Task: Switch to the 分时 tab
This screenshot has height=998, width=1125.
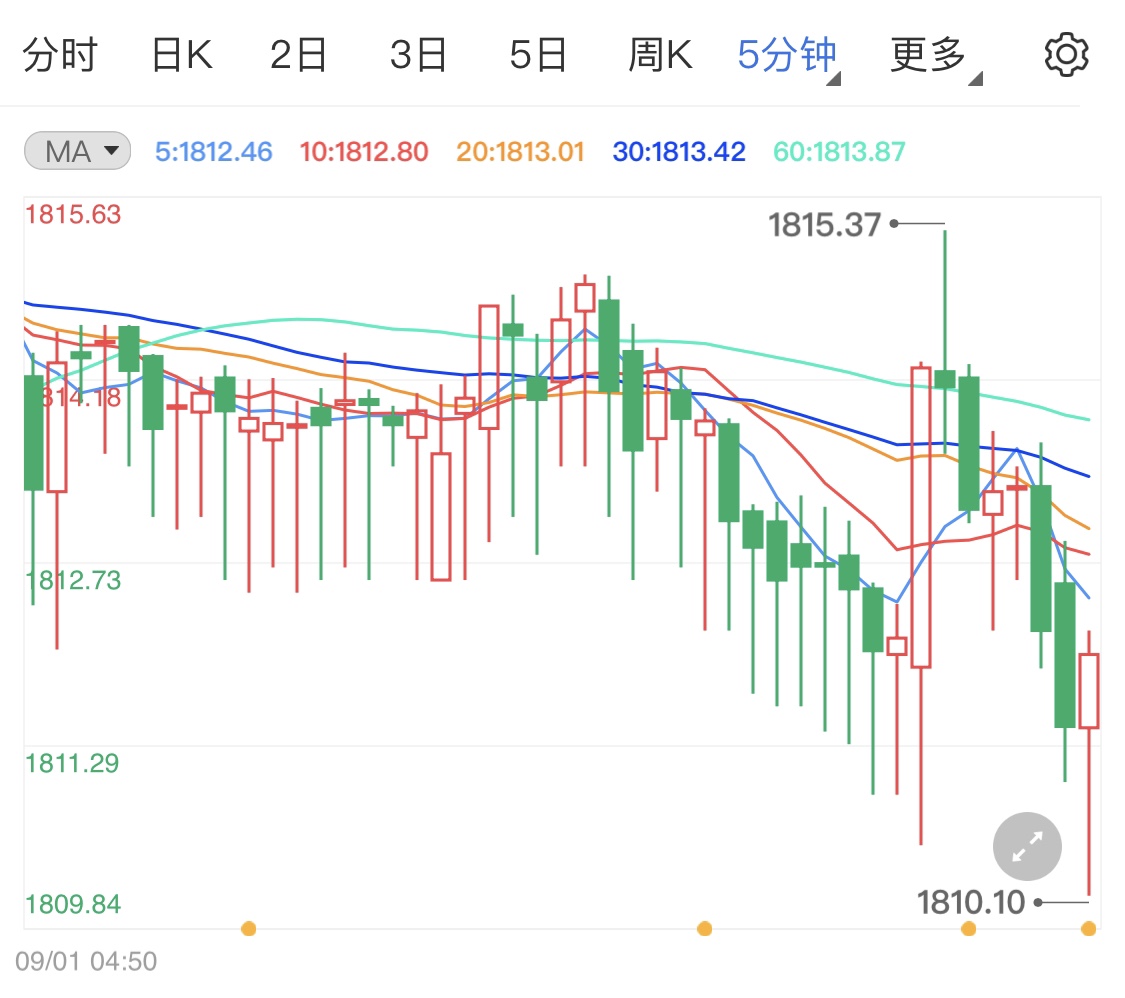Action: pyautogui.click(x=60, y=55)
